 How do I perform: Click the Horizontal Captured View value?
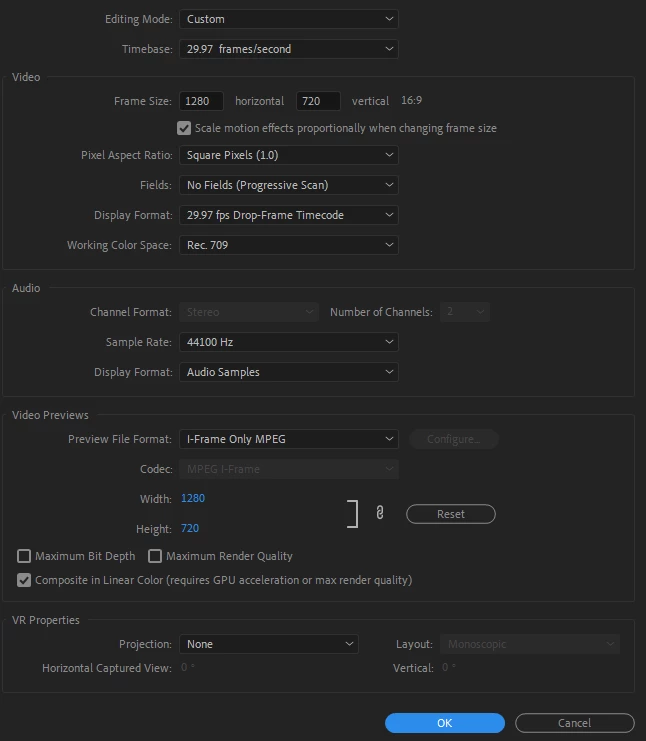point(188,667)
